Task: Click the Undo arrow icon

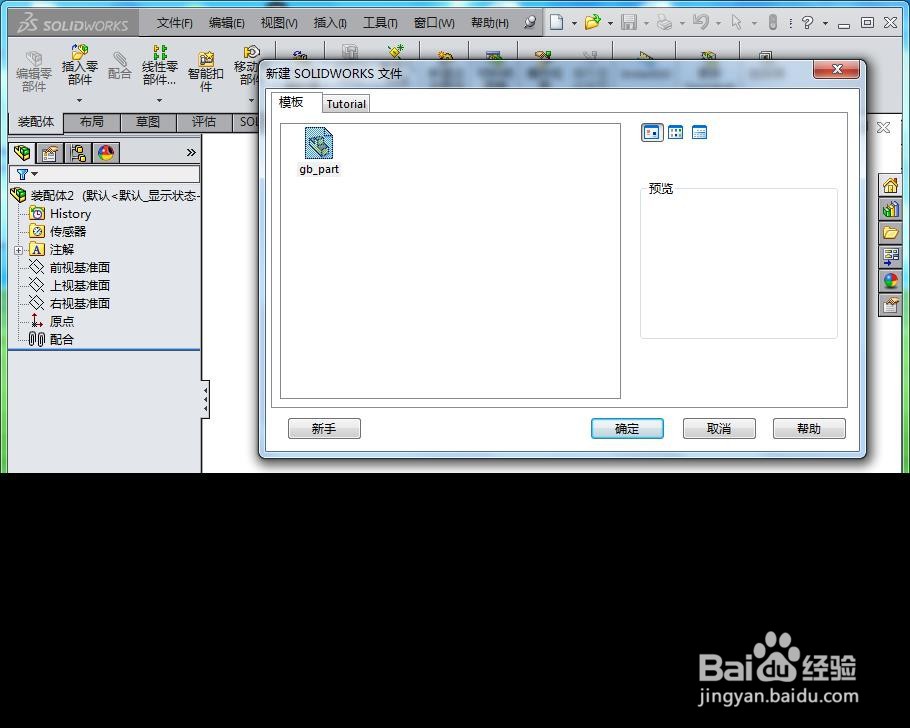Action: 700,22
